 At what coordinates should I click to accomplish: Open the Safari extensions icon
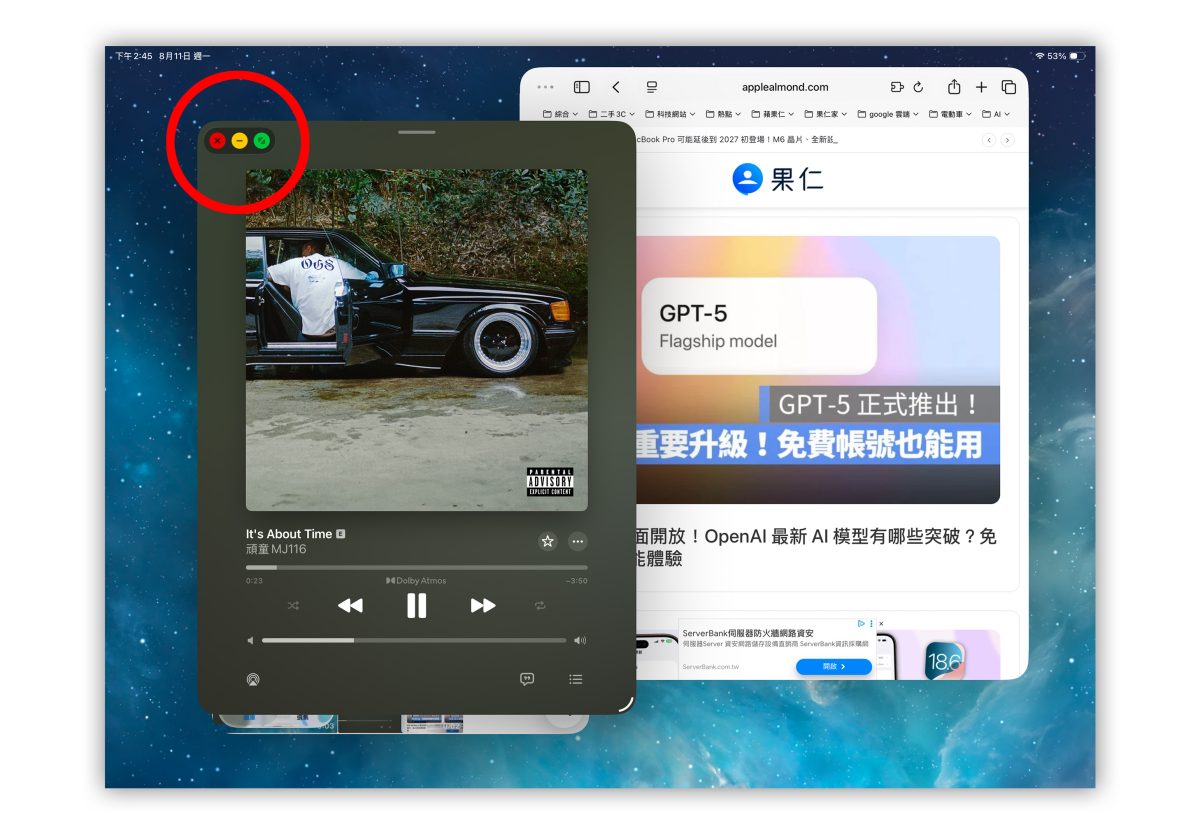pos(897,87)
